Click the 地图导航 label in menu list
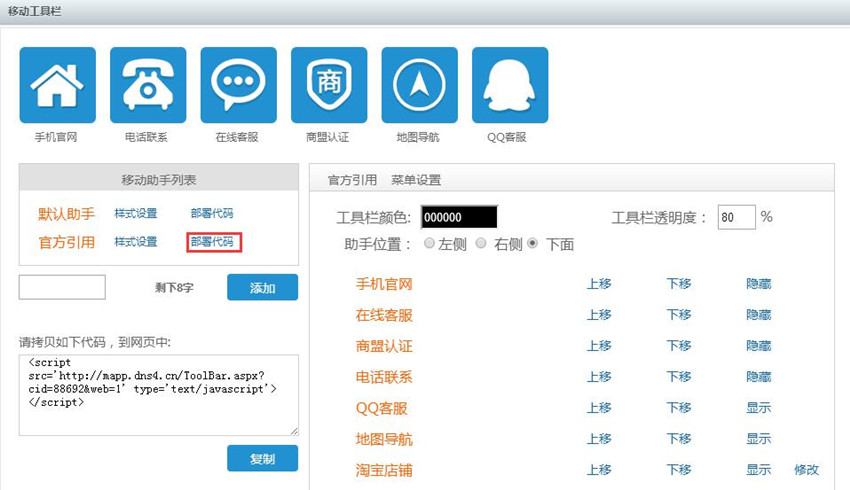Viewport: 850px width, 490px height. point(384,439)
